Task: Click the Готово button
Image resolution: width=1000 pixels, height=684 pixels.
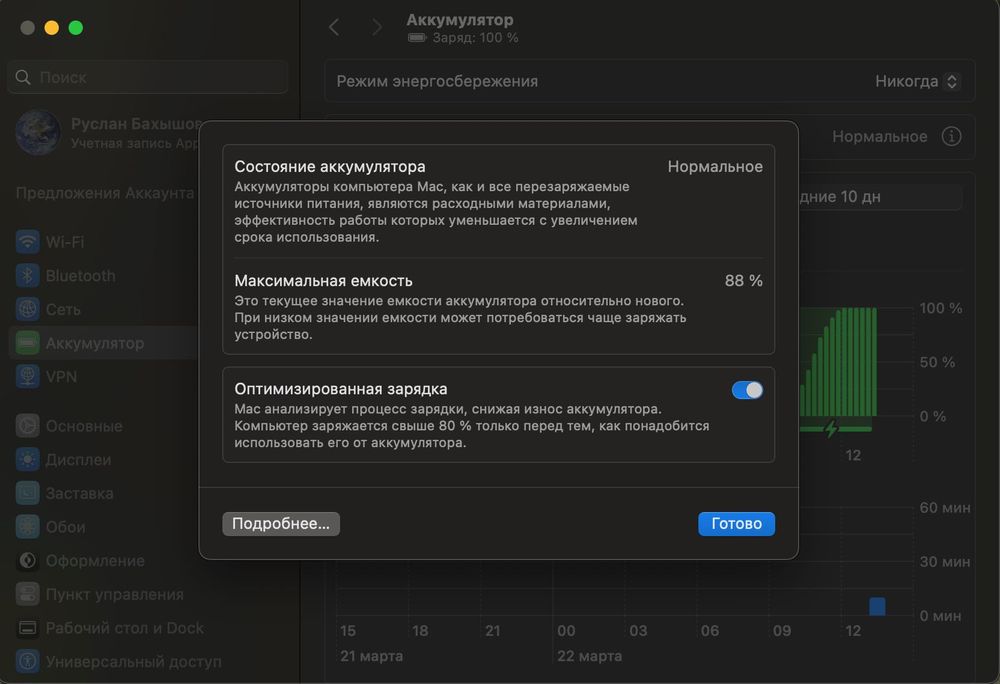Action: click(736, 523)
